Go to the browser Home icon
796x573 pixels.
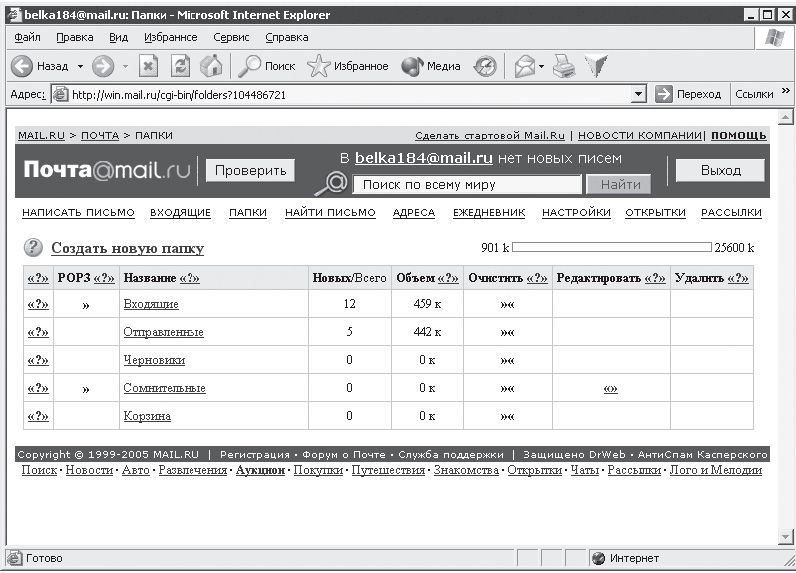210,66
